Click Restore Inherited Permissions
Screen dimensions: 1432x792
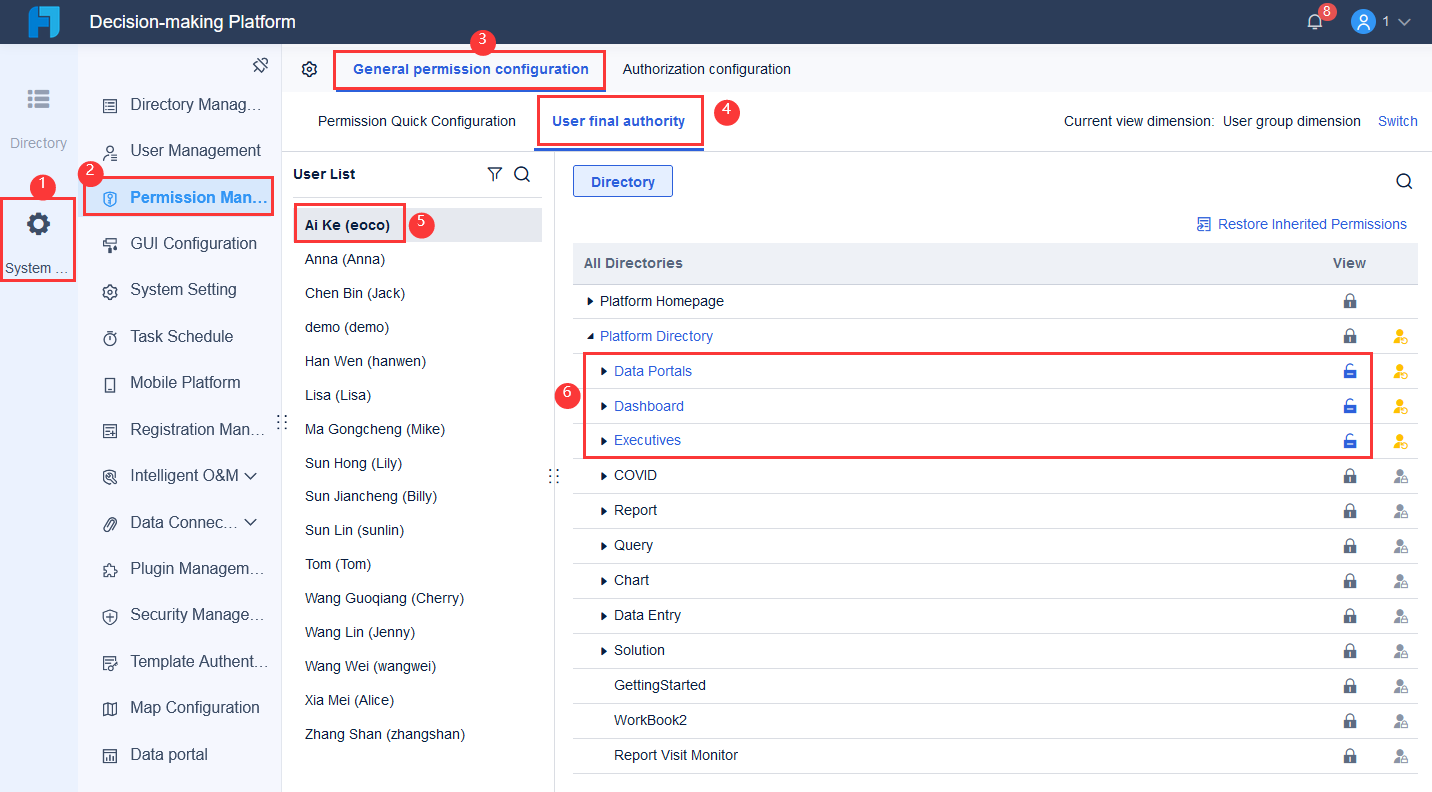click(x=1302, y=224)
